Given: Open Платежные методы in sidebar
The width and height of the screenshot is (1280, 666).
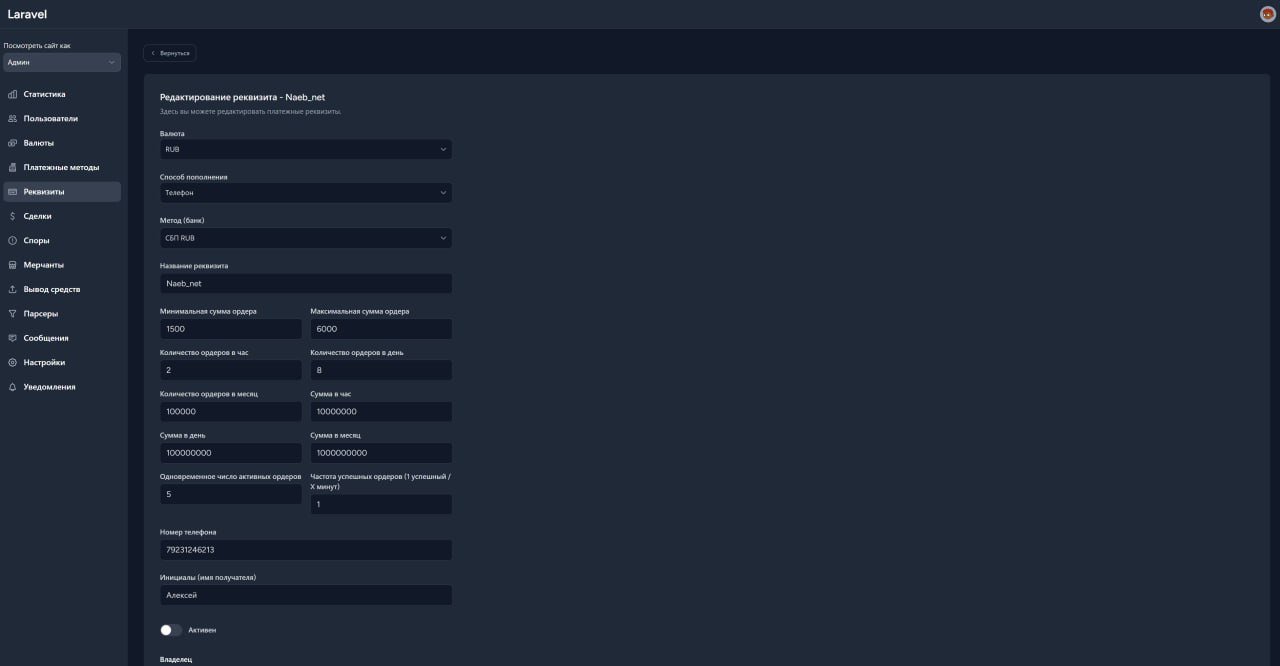Looking at the screenshot, I should (x=61, y=167).
